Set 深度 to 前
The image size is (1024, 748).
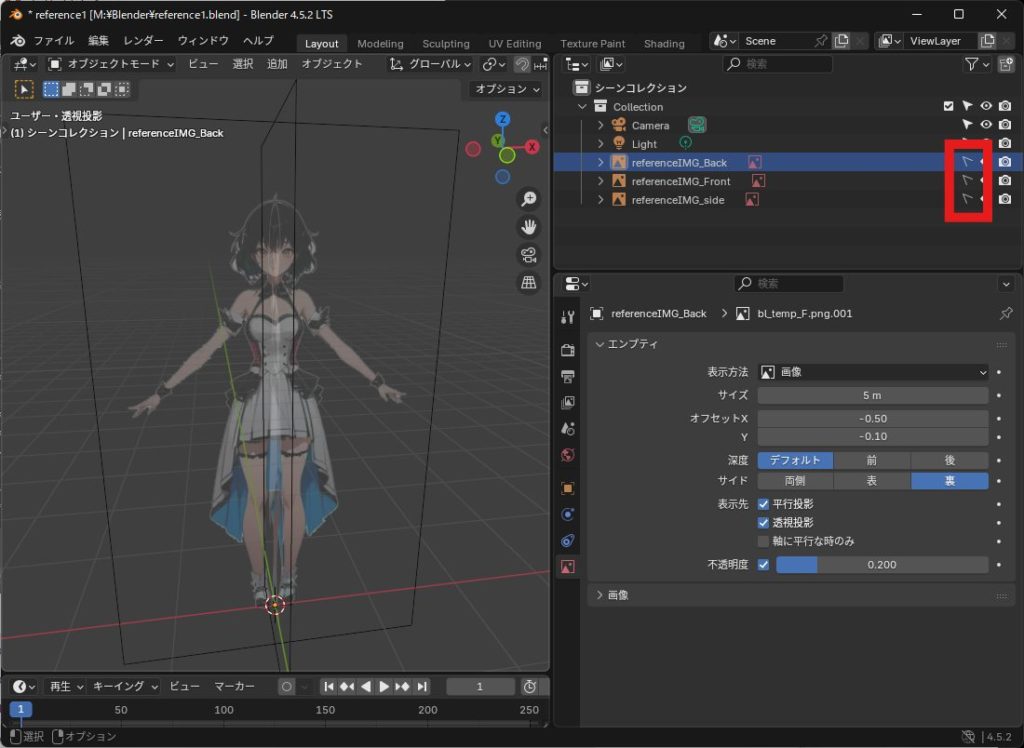point(872,460)
